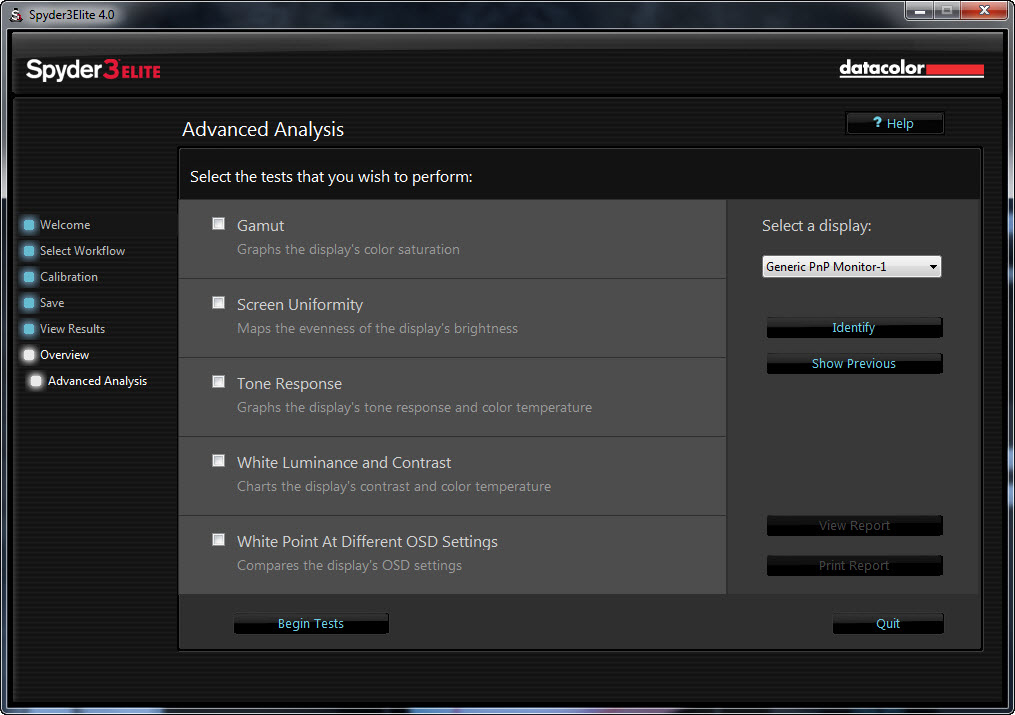Screen dimensions: 1015x715
Task: Check the Screen Uniformity test box
Action: click(219, 303)
